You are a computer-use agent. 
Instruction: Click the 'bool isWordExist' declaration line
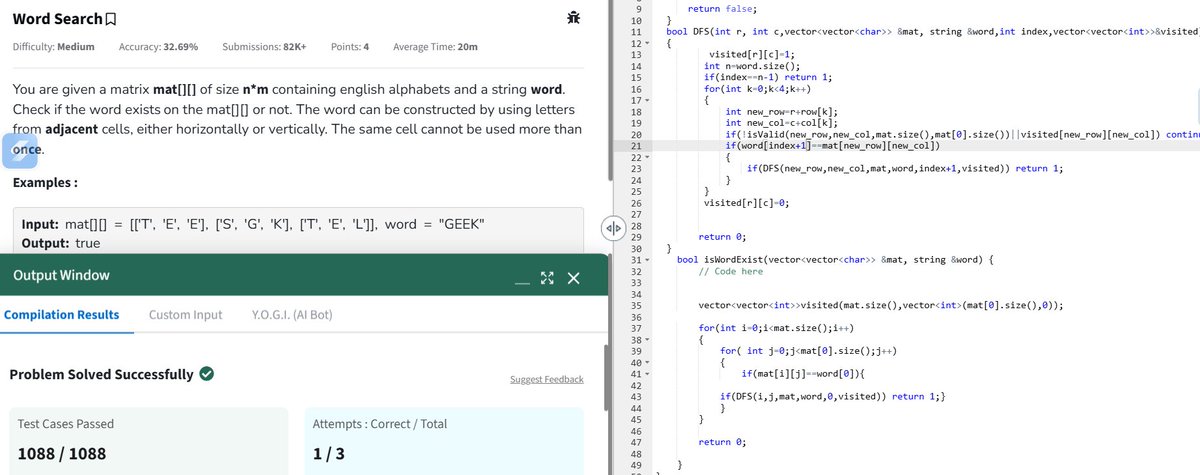click(835, 260)
